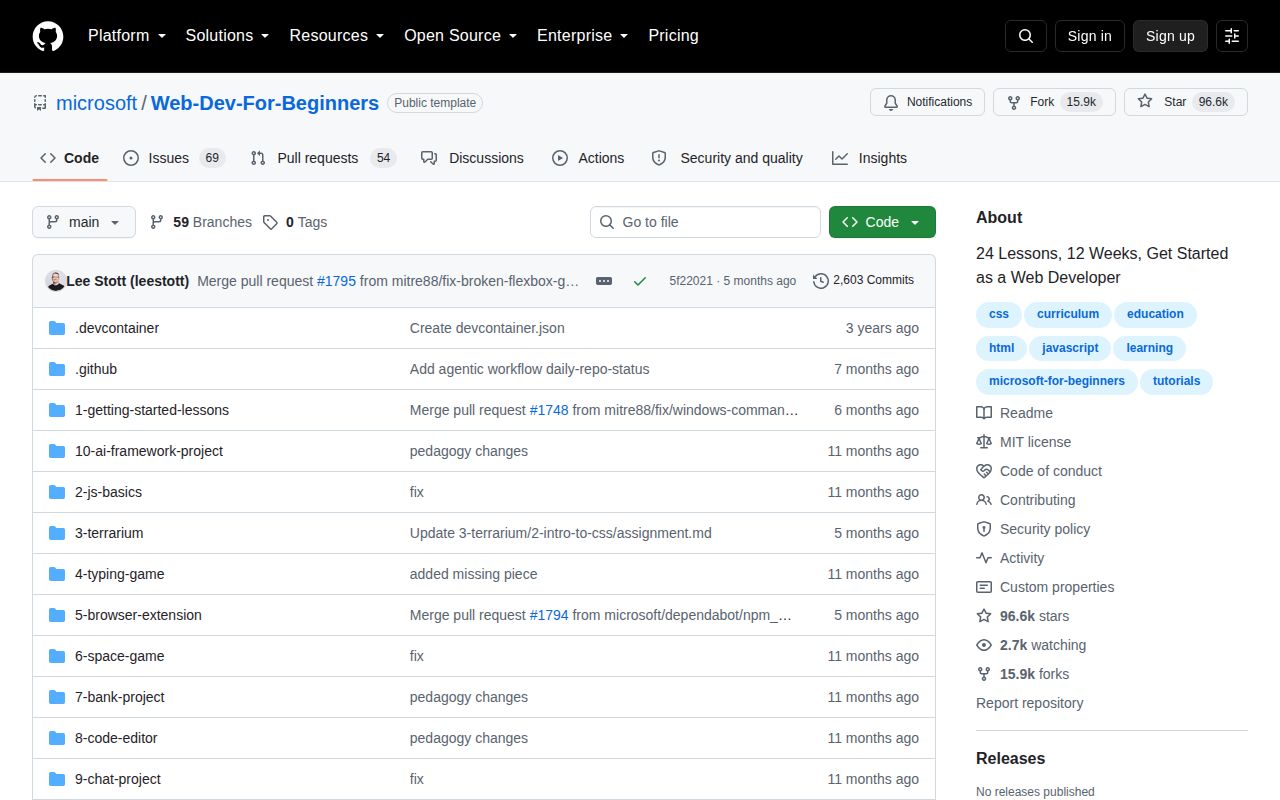Open the 2,603 Commits history link
The width and height of the screenshot is (1280, 800).
[863, 281]
